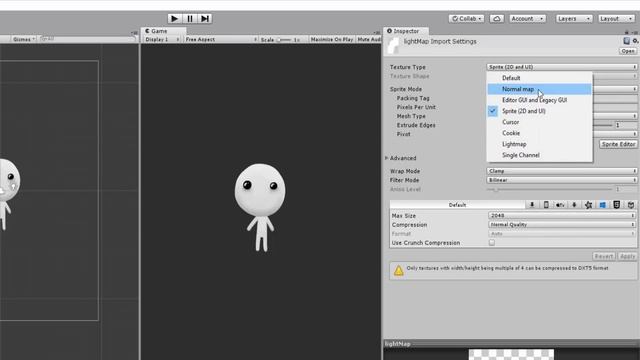Click the lightMap preview header bar
640x360 pixels.
point(511,344)
